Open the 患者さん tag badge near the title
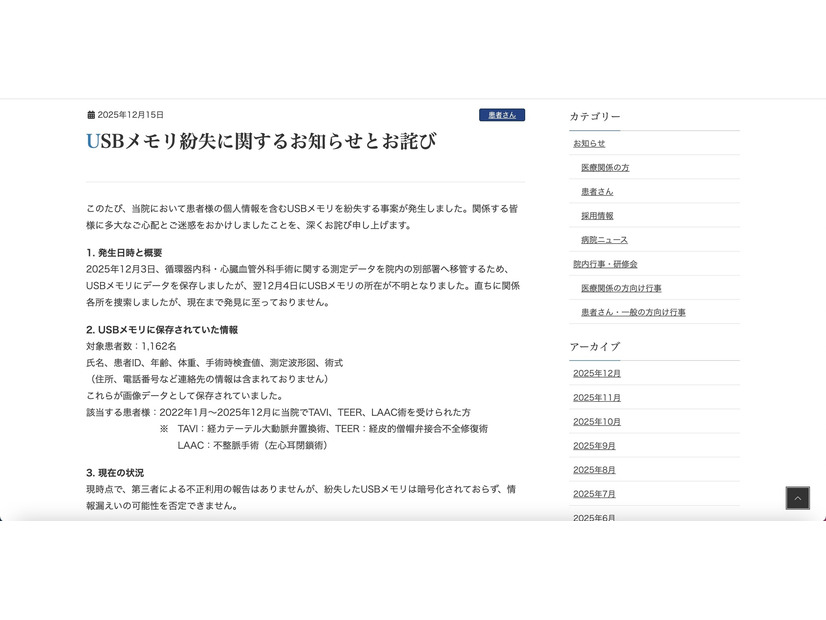This screenshot has width=826, height=620. point(502,114)
